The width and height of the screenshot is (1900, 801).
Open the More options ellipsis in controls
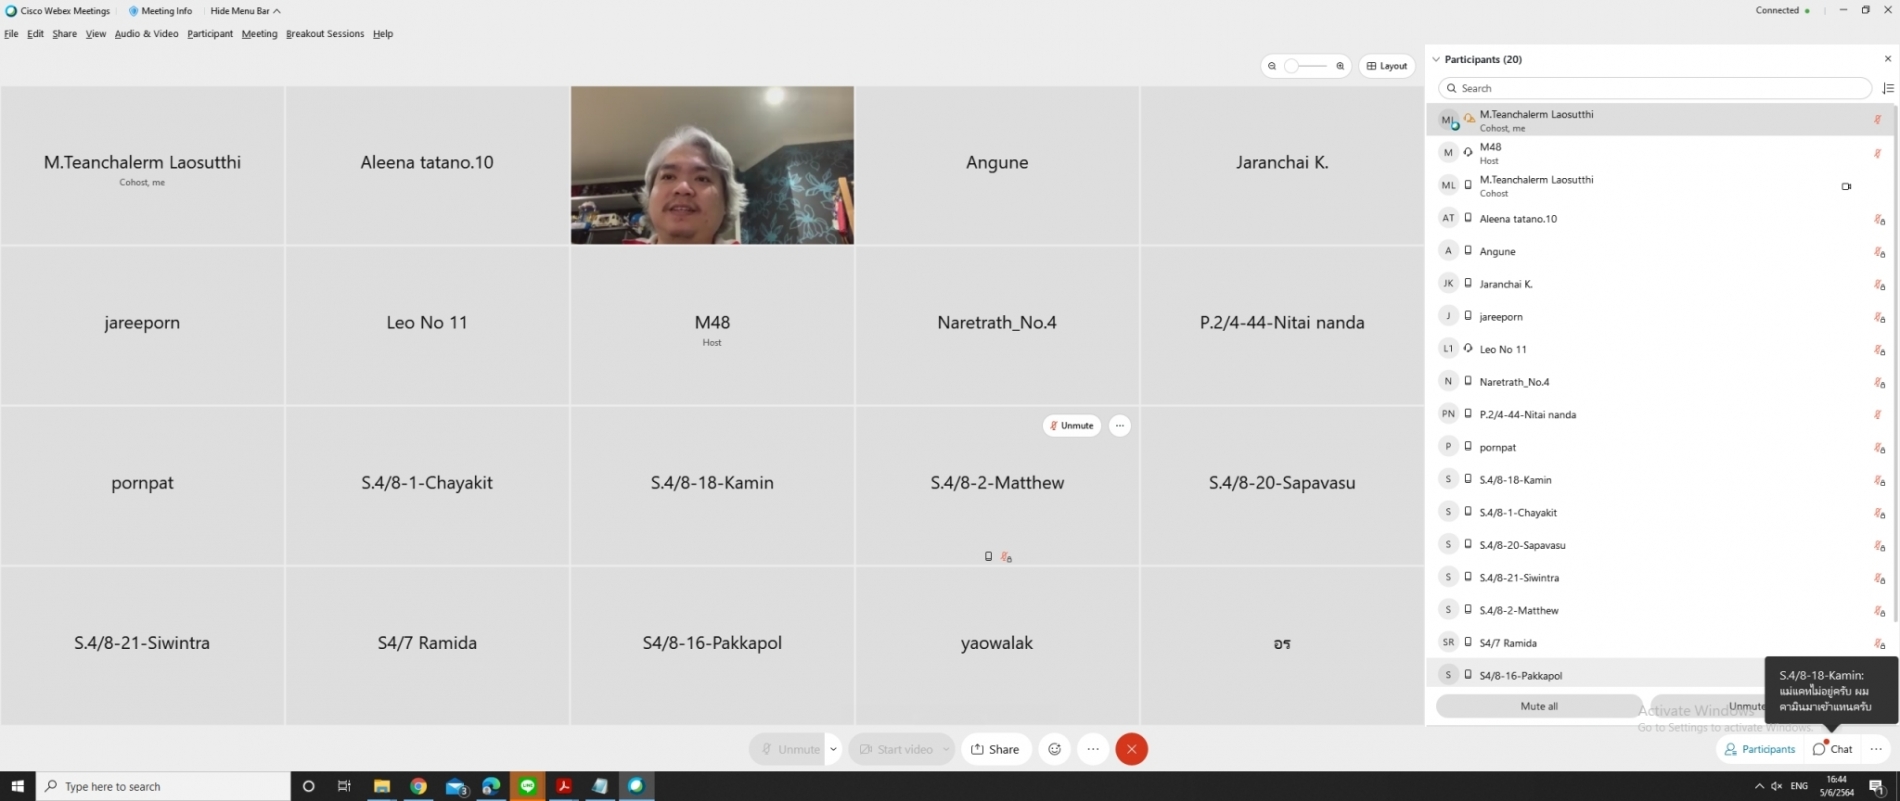coord(1093,749)
